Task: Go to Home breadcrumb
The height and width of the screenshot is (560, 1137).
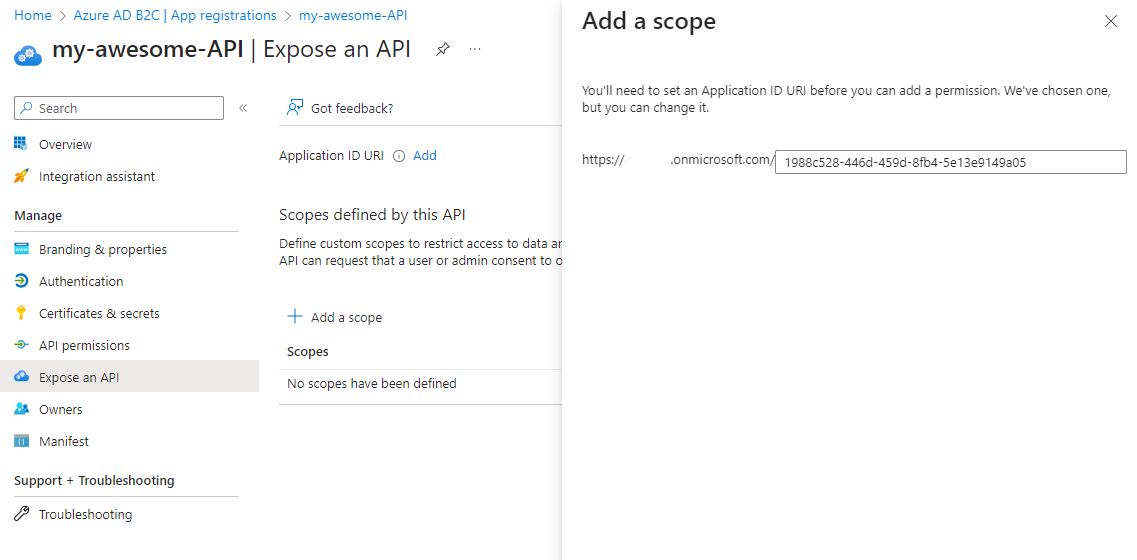Action: point(33,15)
